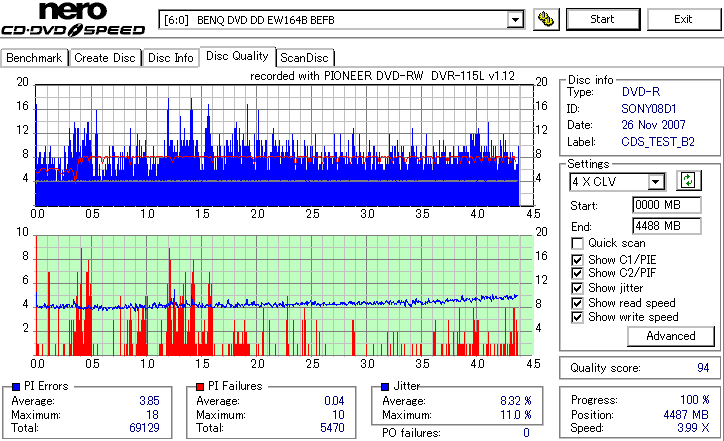724x441 pixels.
Task: Click the Start button
Action: pos(603,19)
